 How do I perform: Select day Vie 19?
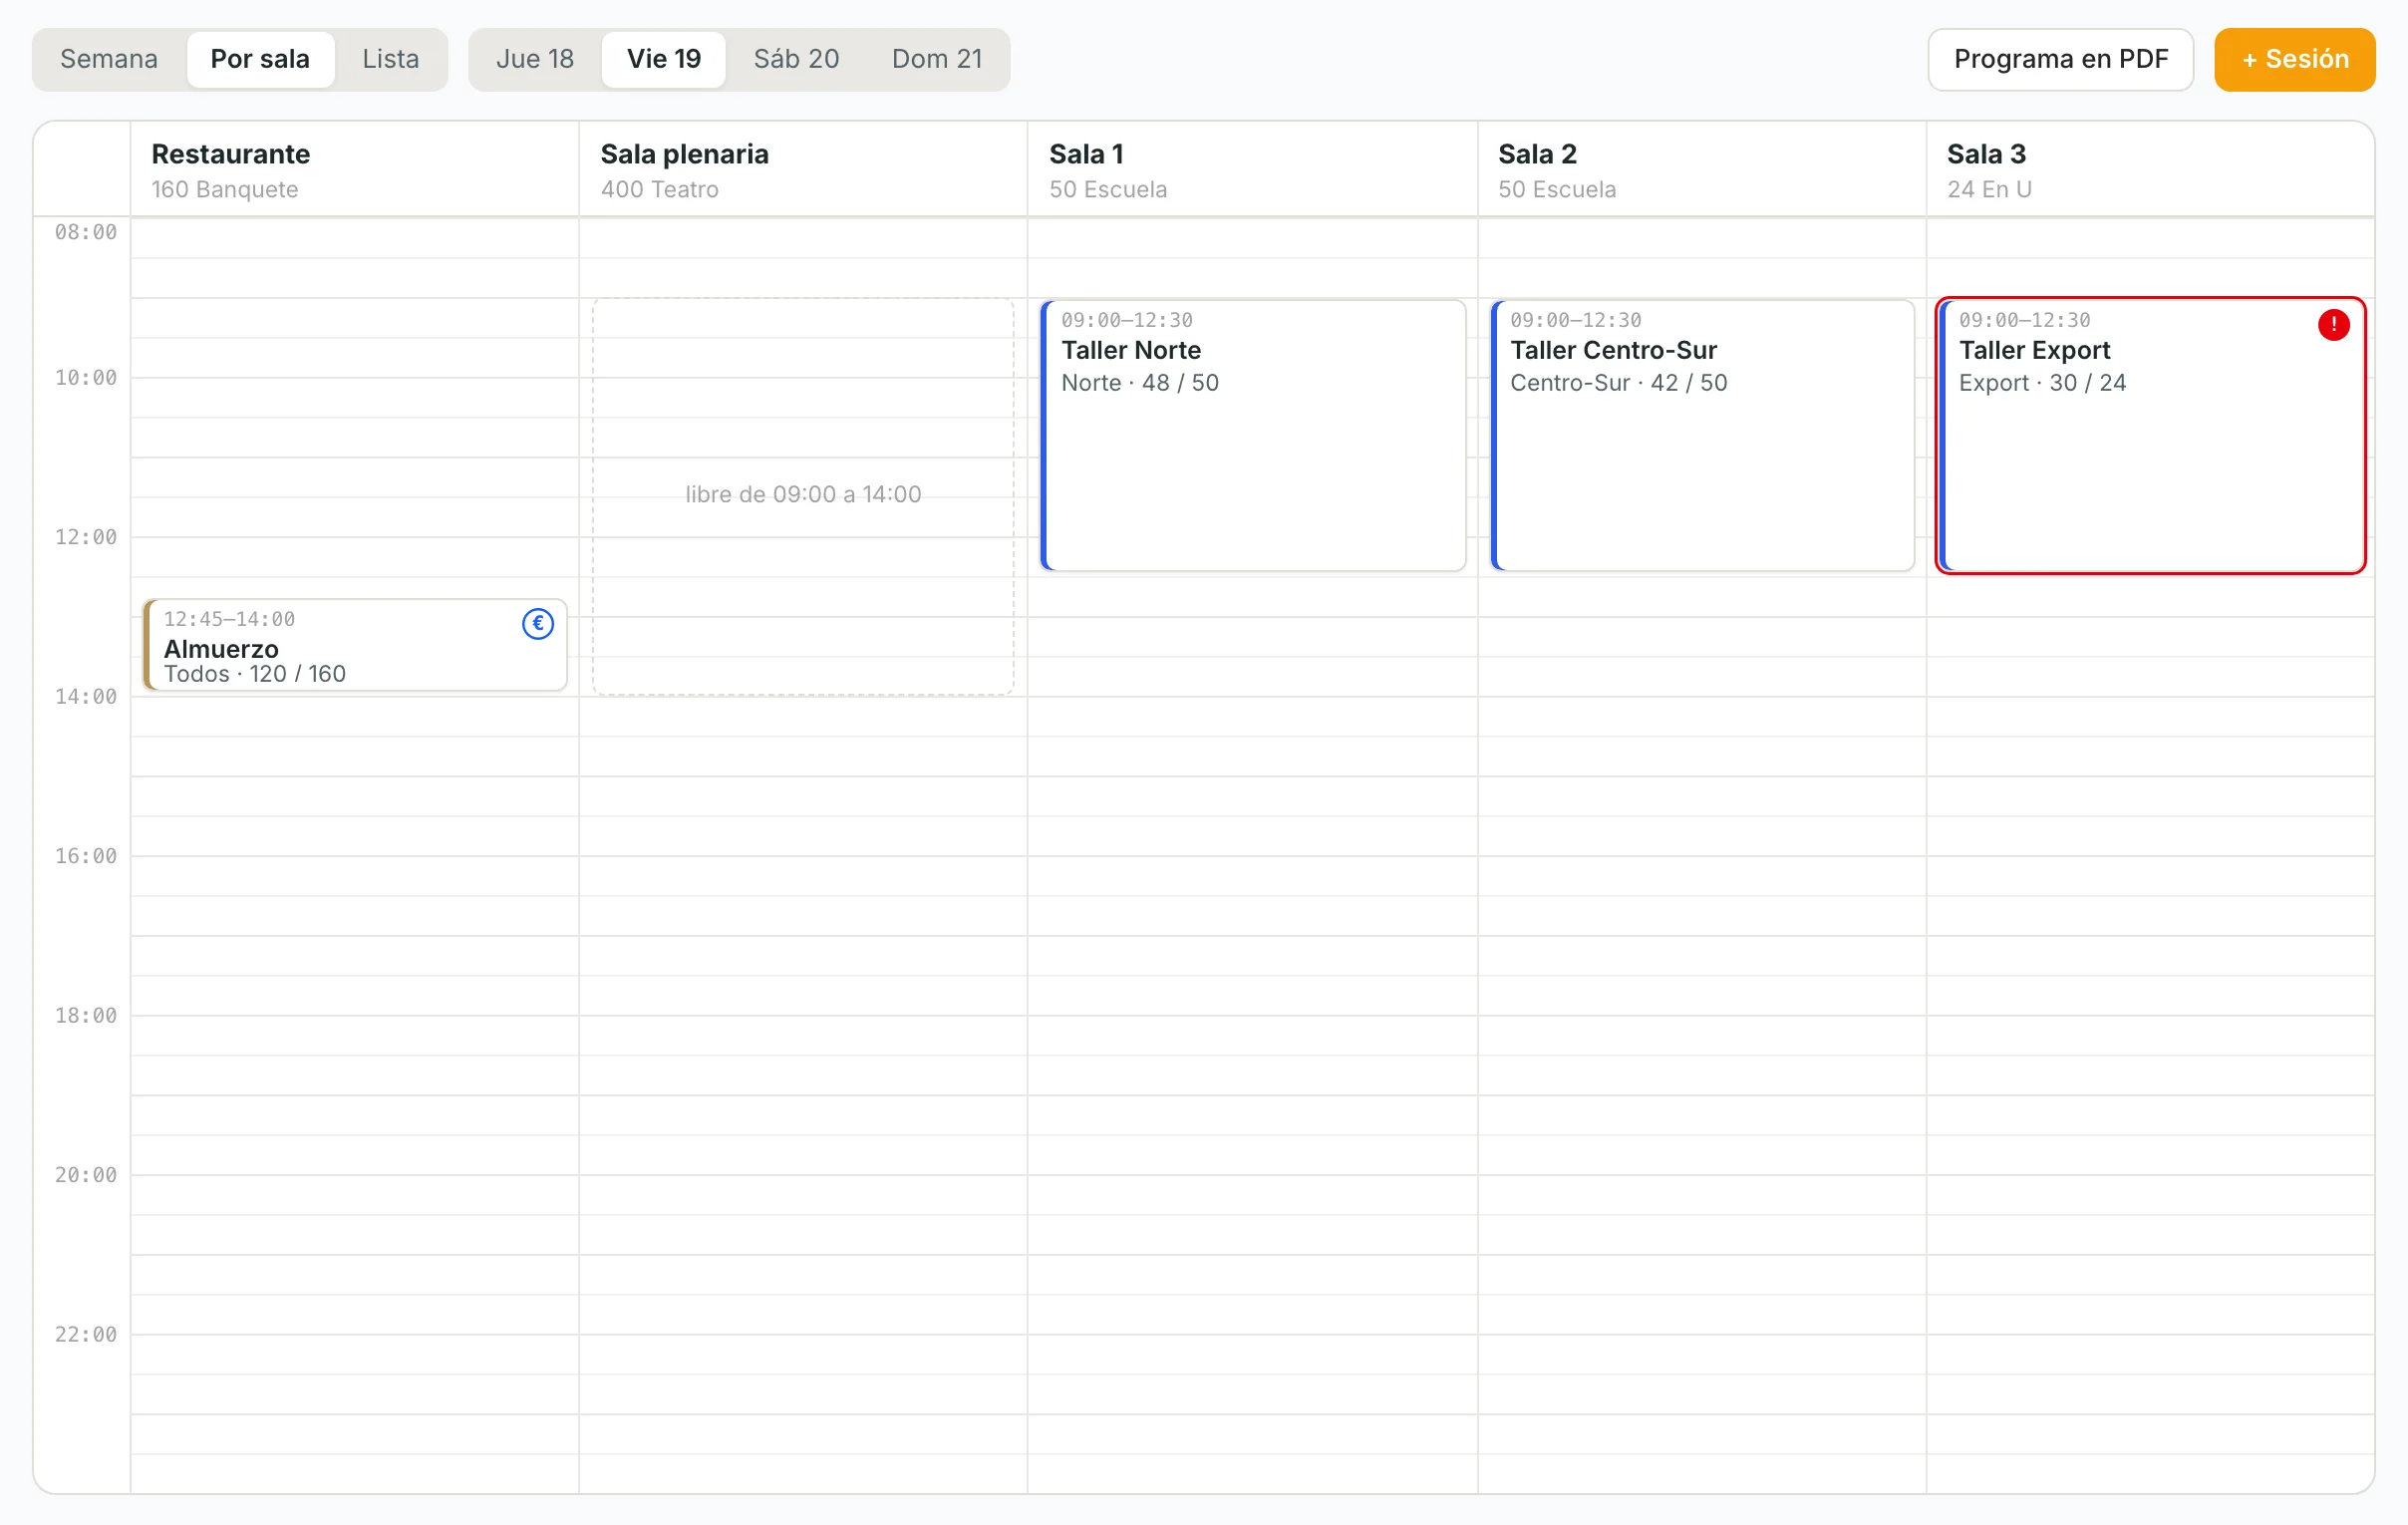664,59
